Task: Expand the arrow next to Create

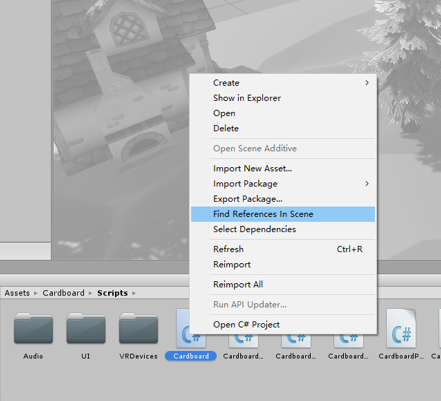Action: coord(367,83)
